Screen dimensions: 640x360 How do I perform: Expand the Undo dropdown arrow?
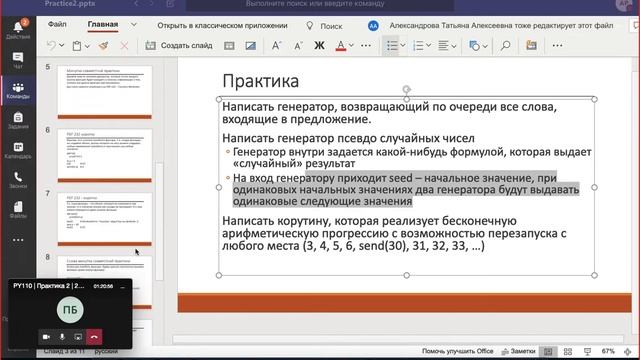(62, 45)
